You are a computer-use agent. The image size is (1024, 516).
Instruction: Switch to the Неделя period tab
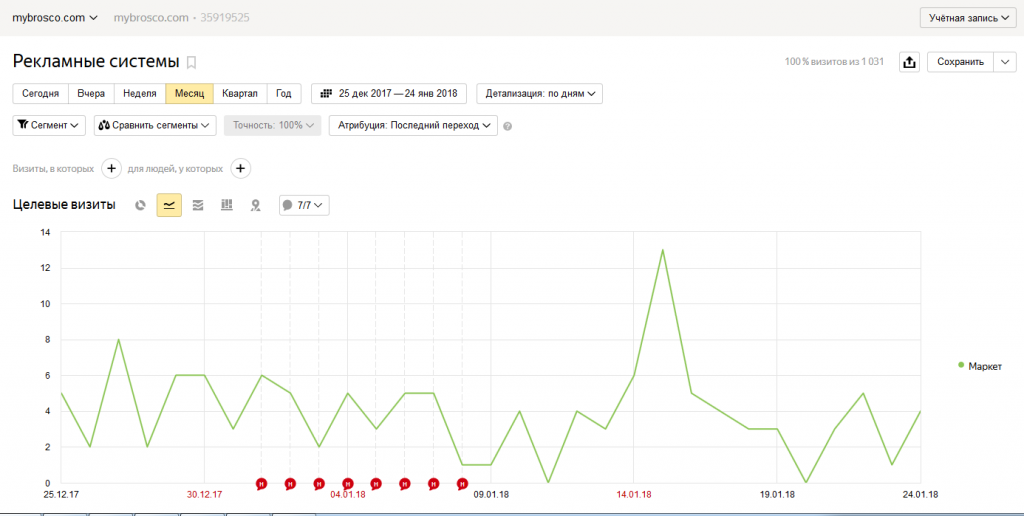[x=139, y=94]
